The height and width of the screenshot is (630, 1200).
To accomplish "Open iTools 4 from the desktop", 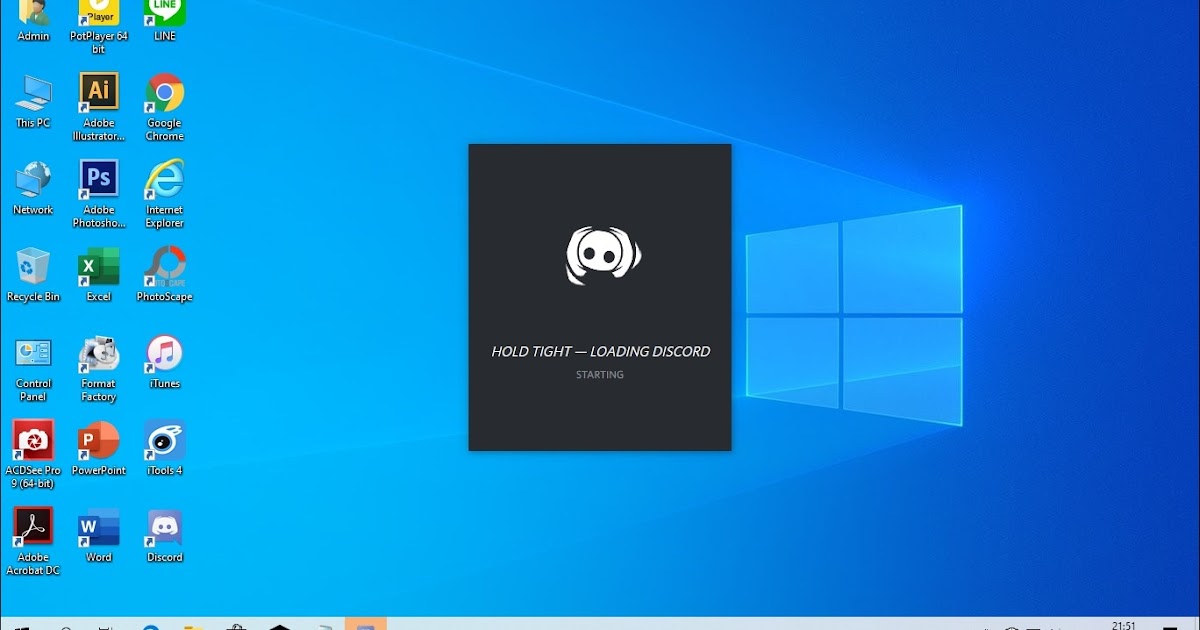I will click(x=163, y=442).
